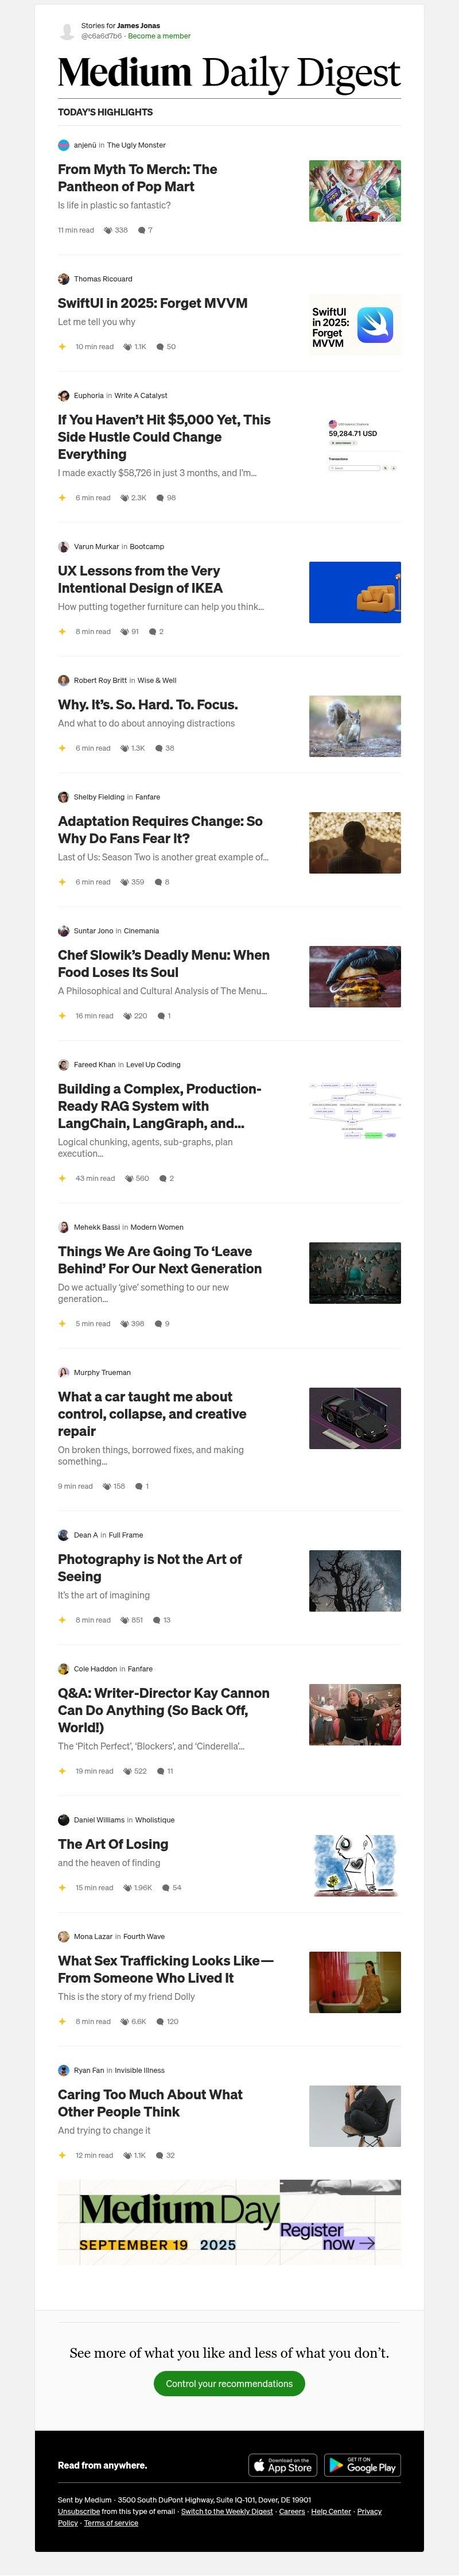
Task: Click the Unsubscribe link in footer
Action: [x=79, y=2511]
